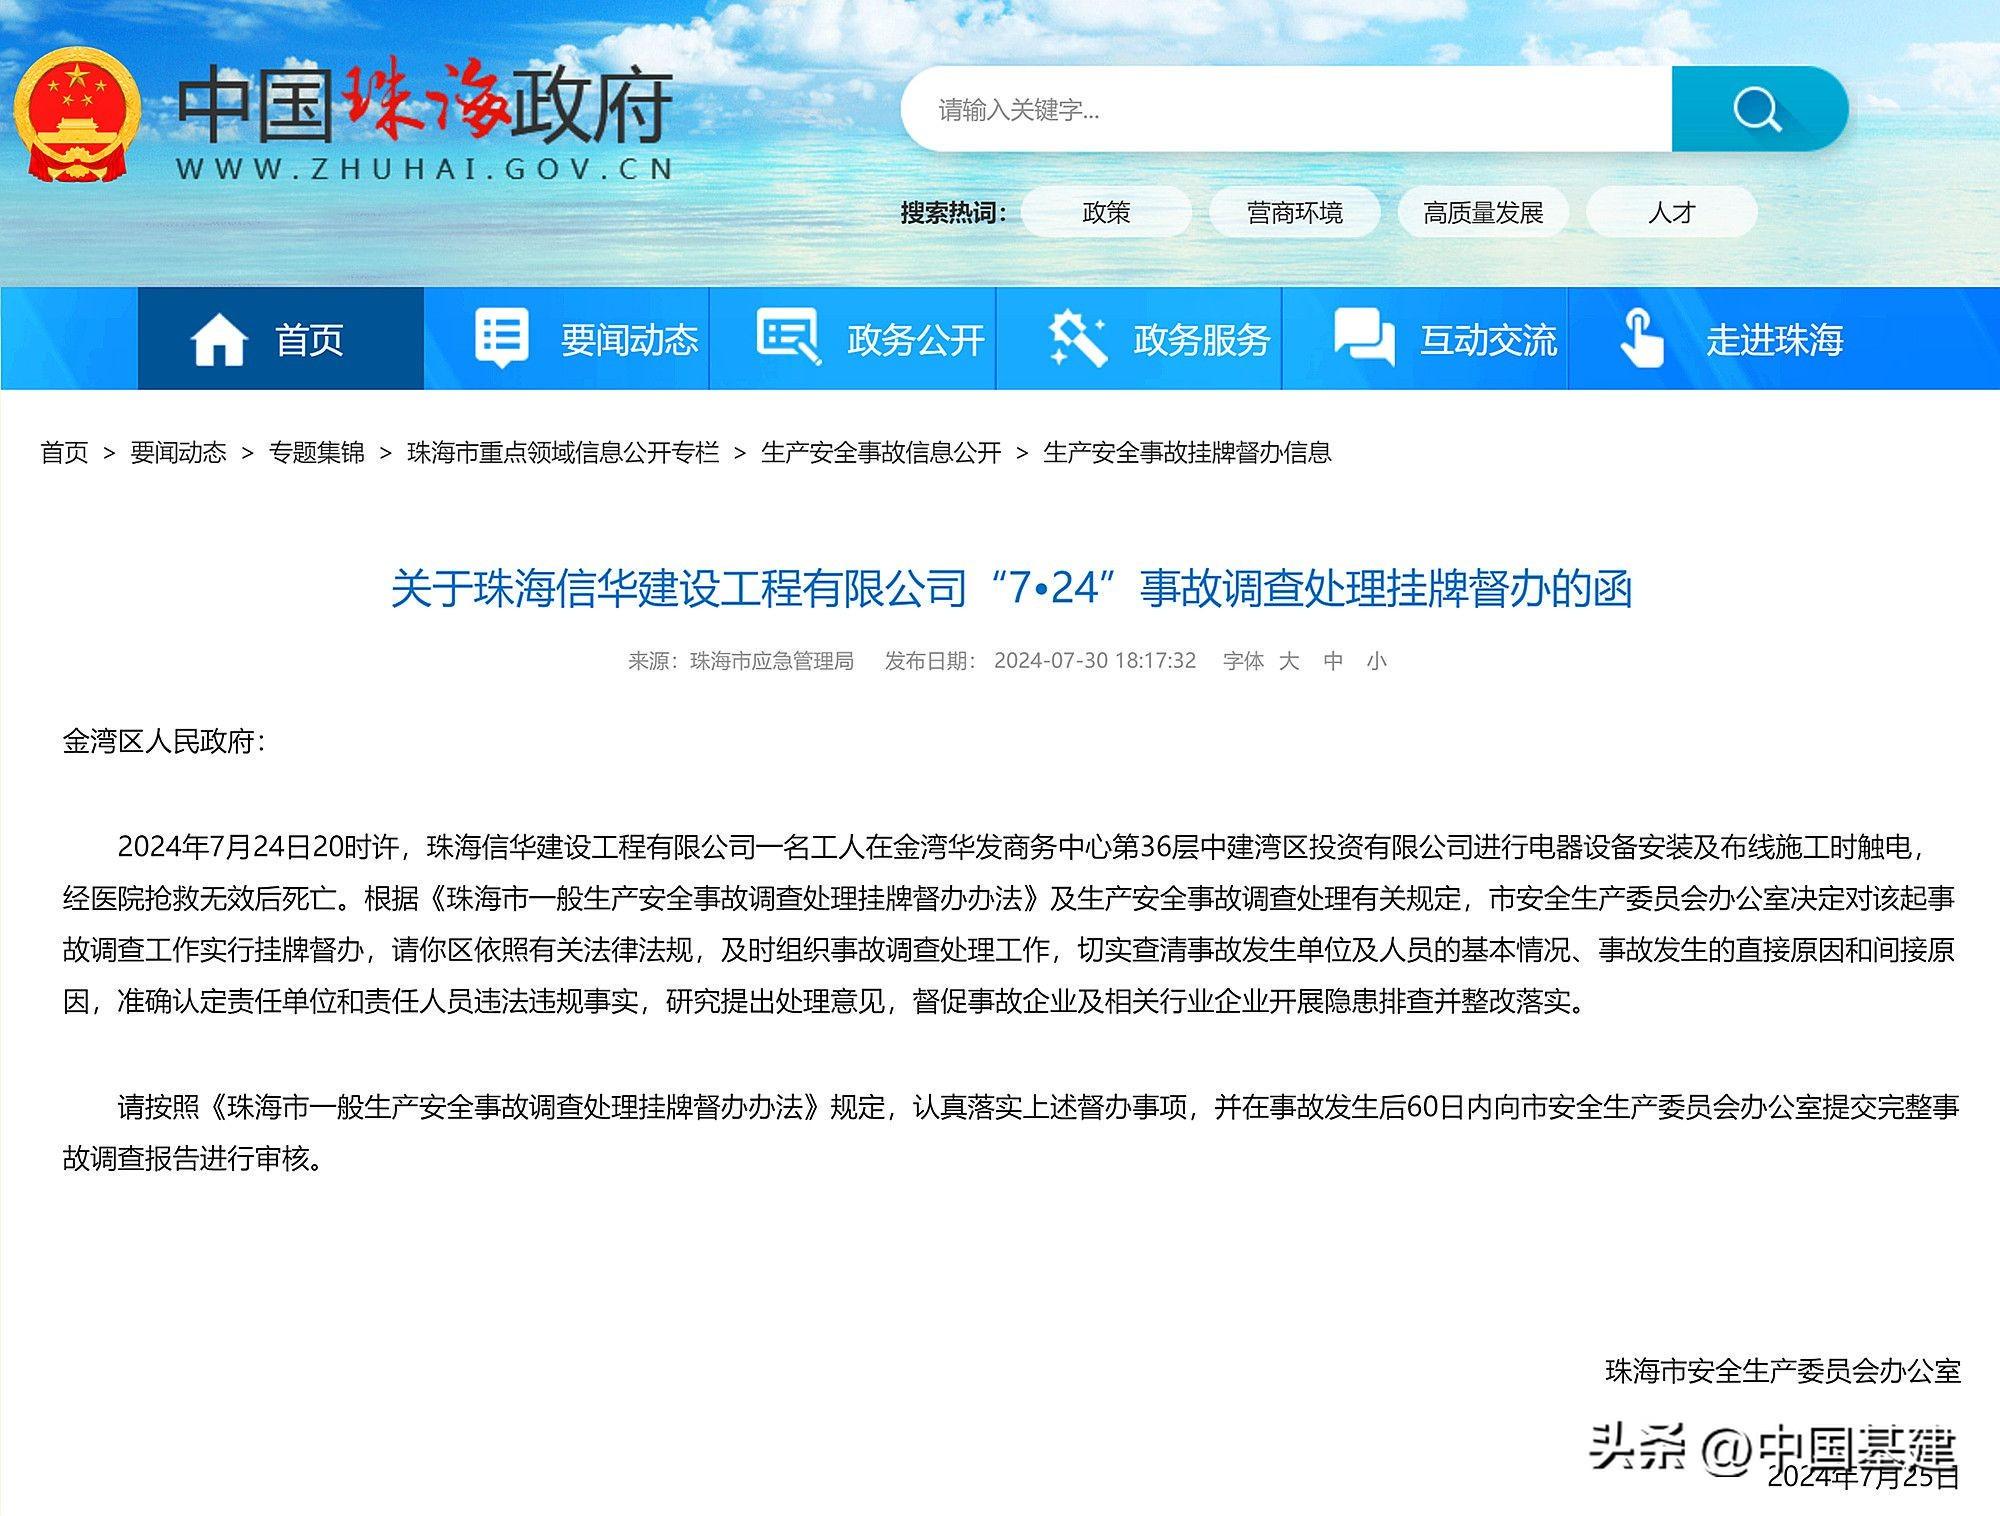Click the 搜索热词 label

tap(953, 212)
